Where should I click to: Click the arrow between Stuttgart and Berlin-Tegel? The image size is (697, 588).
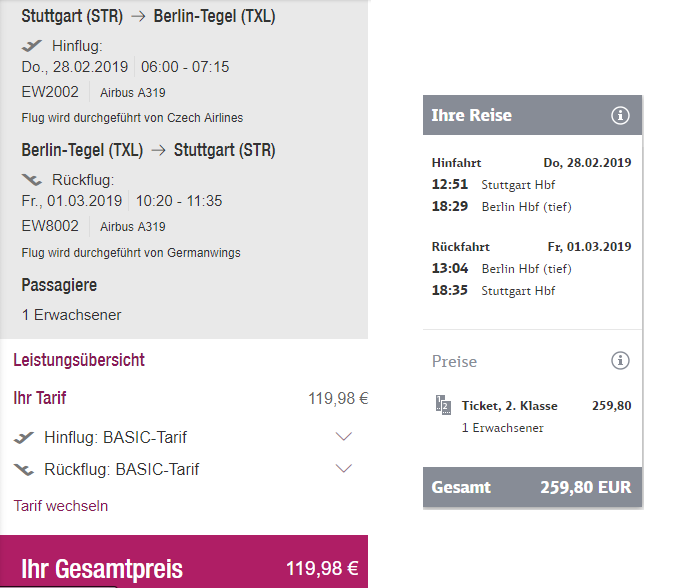pos(138,16)
